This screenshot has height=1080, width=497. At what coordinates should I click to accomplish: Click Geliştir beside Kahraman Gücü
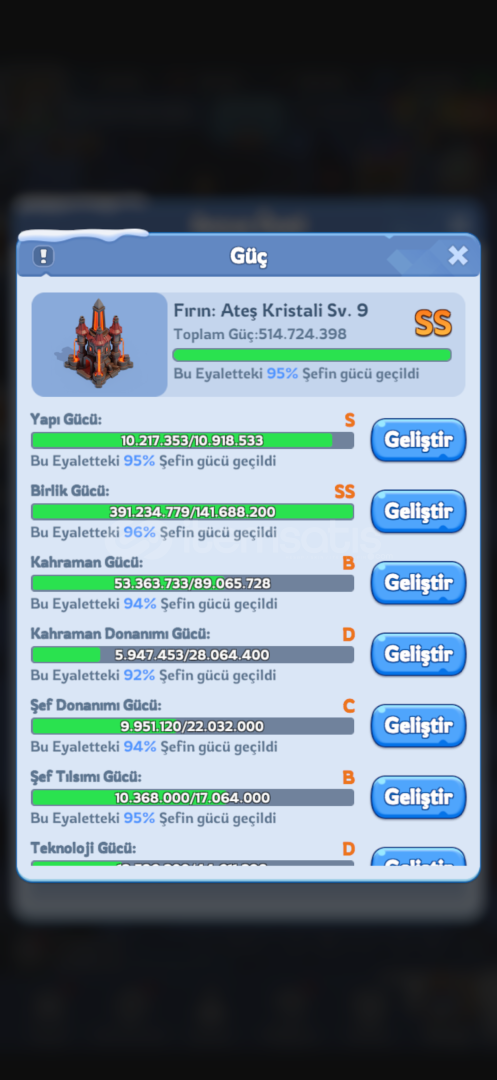point(419,583)
